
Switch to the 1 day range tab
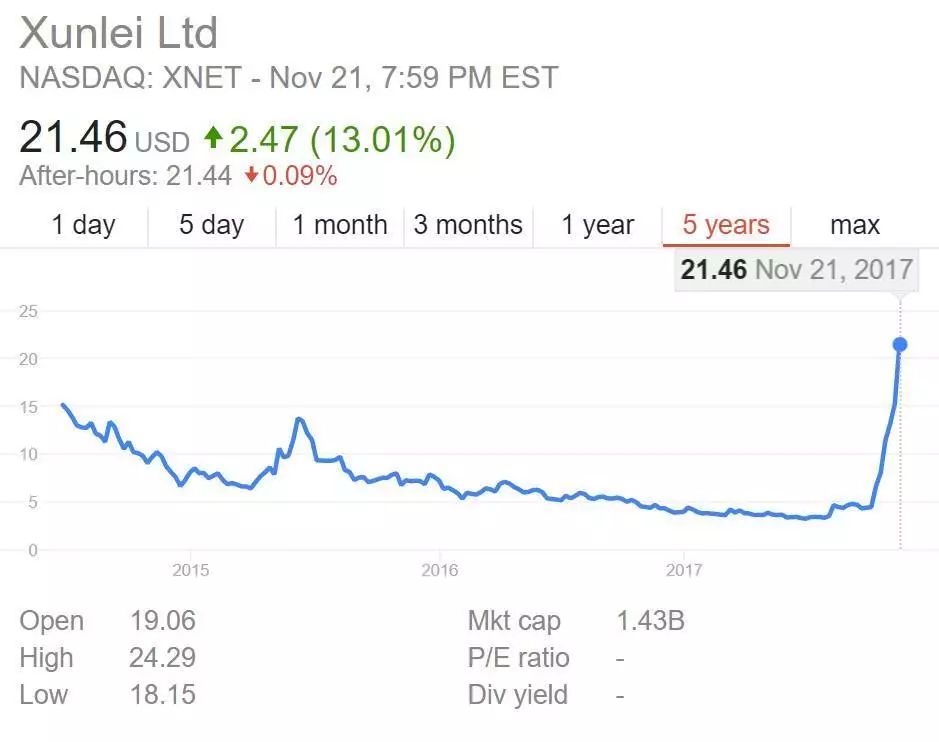[83, 225]
